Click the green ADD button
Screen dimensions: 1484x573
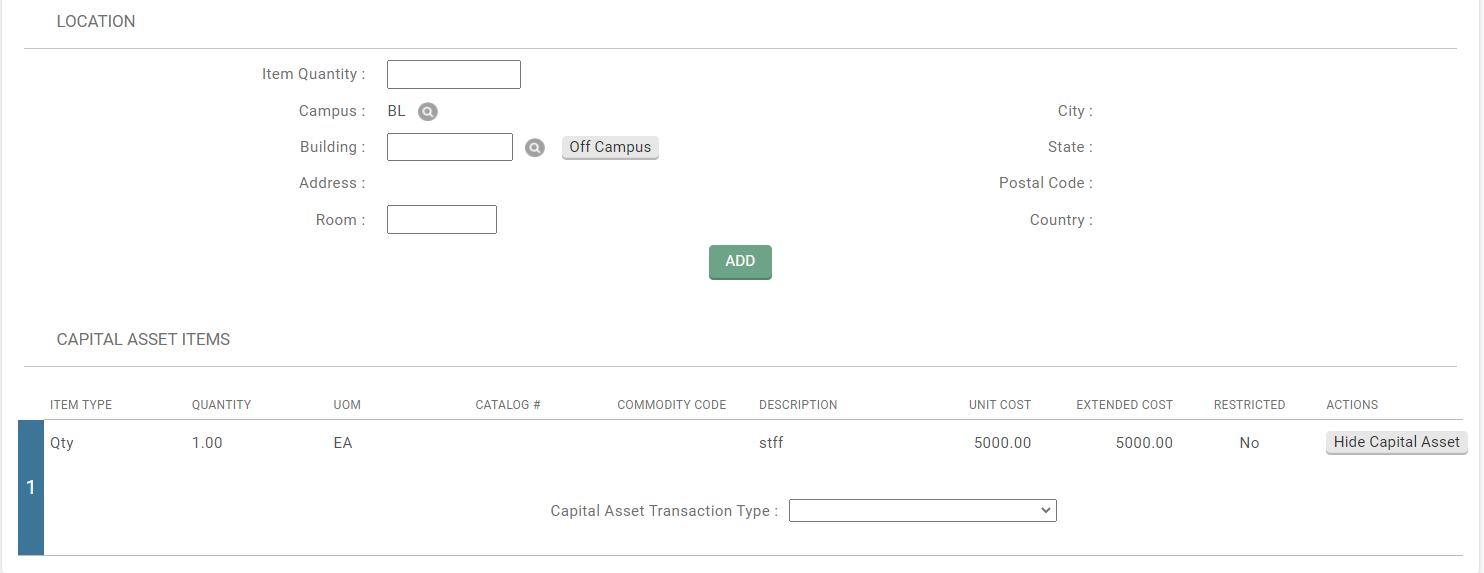point(740,262)
